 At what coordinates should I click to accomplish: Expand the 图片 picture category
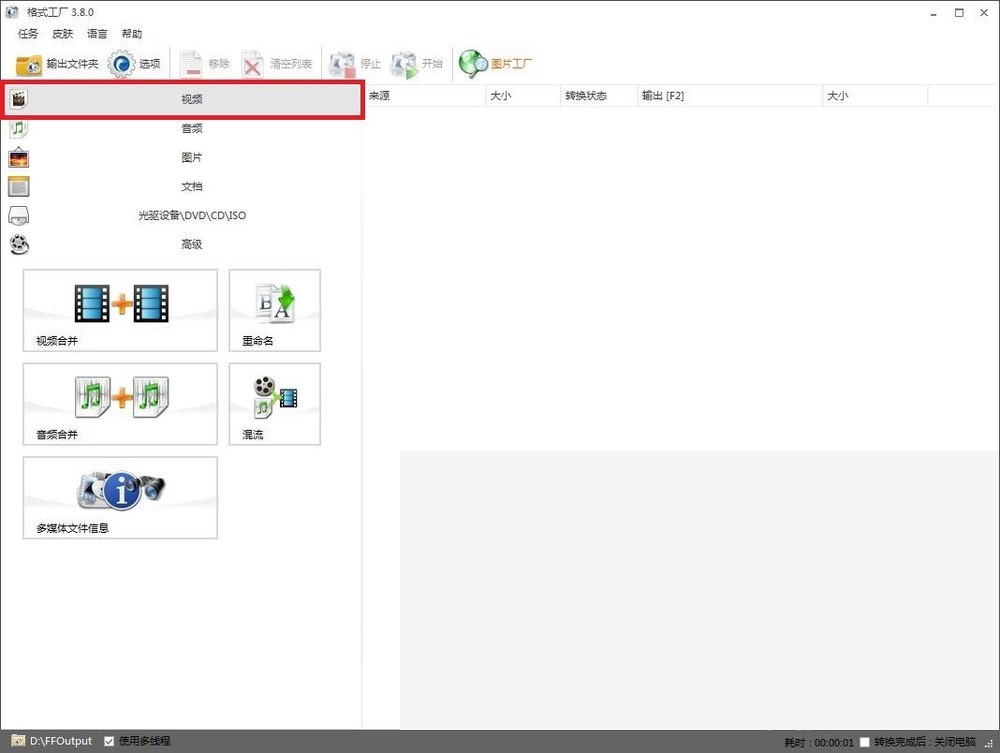click(x=182, y=157)
